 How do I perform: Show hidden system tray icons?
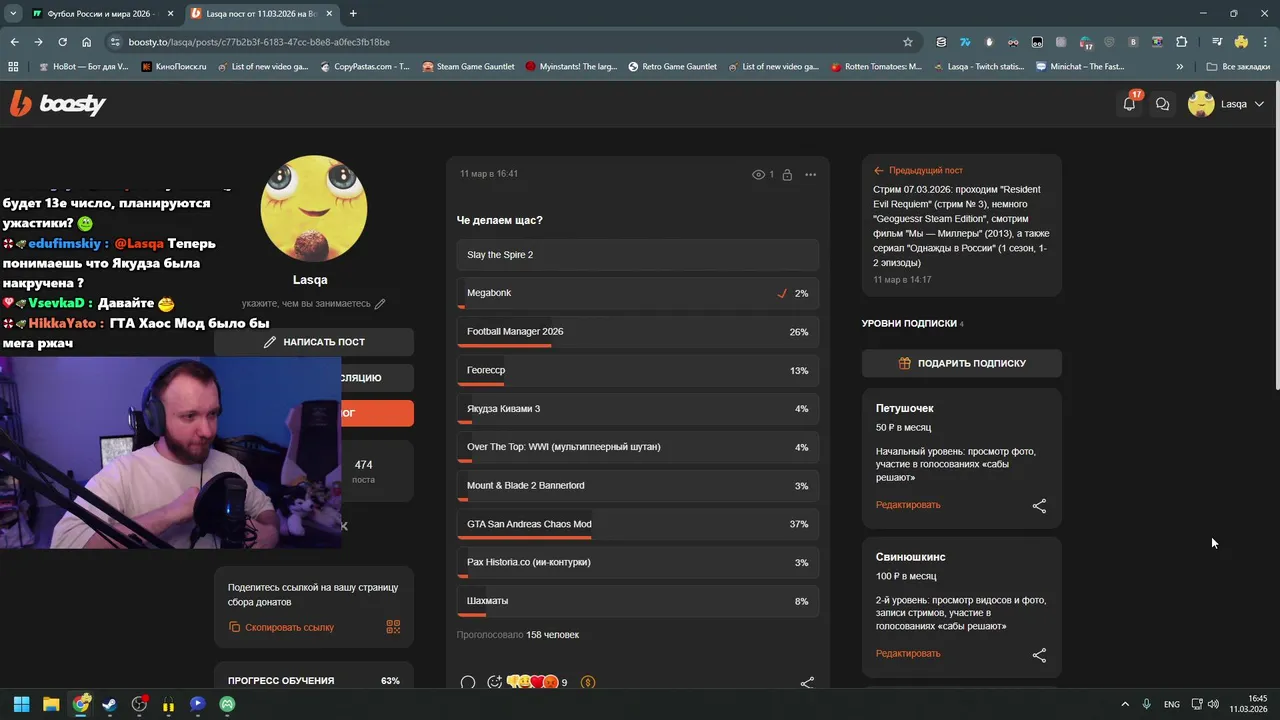(x=1125, y=704)
